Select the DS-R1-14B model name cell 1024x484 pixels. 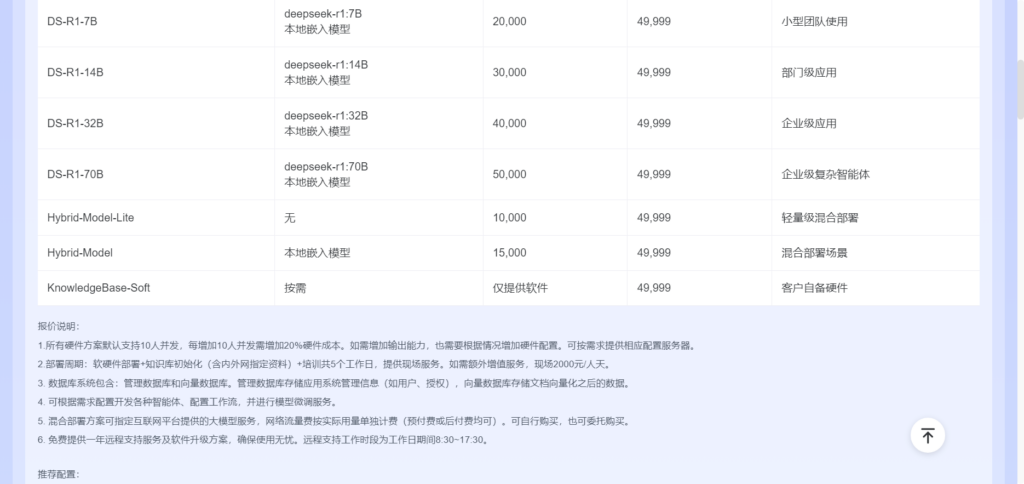[156, 73]
